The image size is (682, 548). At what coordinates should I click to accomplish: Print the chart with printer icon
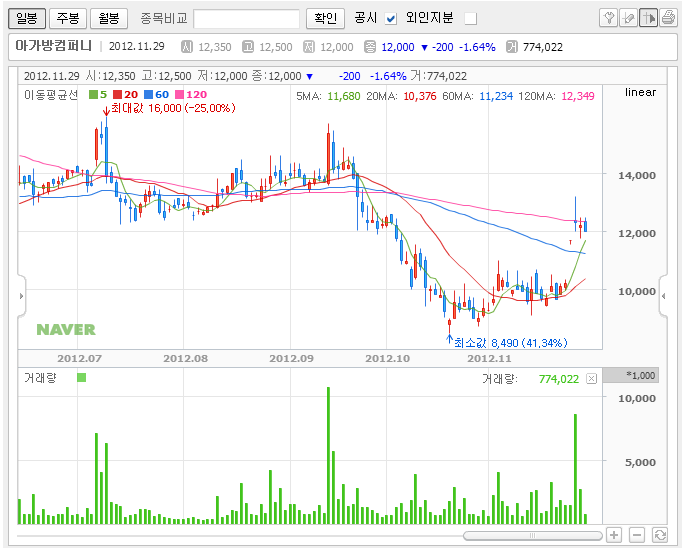point(668,18)
